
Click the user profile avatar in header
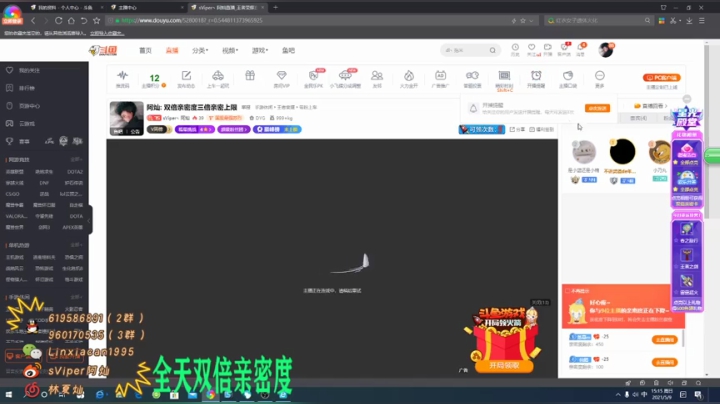tap(606, 50)
